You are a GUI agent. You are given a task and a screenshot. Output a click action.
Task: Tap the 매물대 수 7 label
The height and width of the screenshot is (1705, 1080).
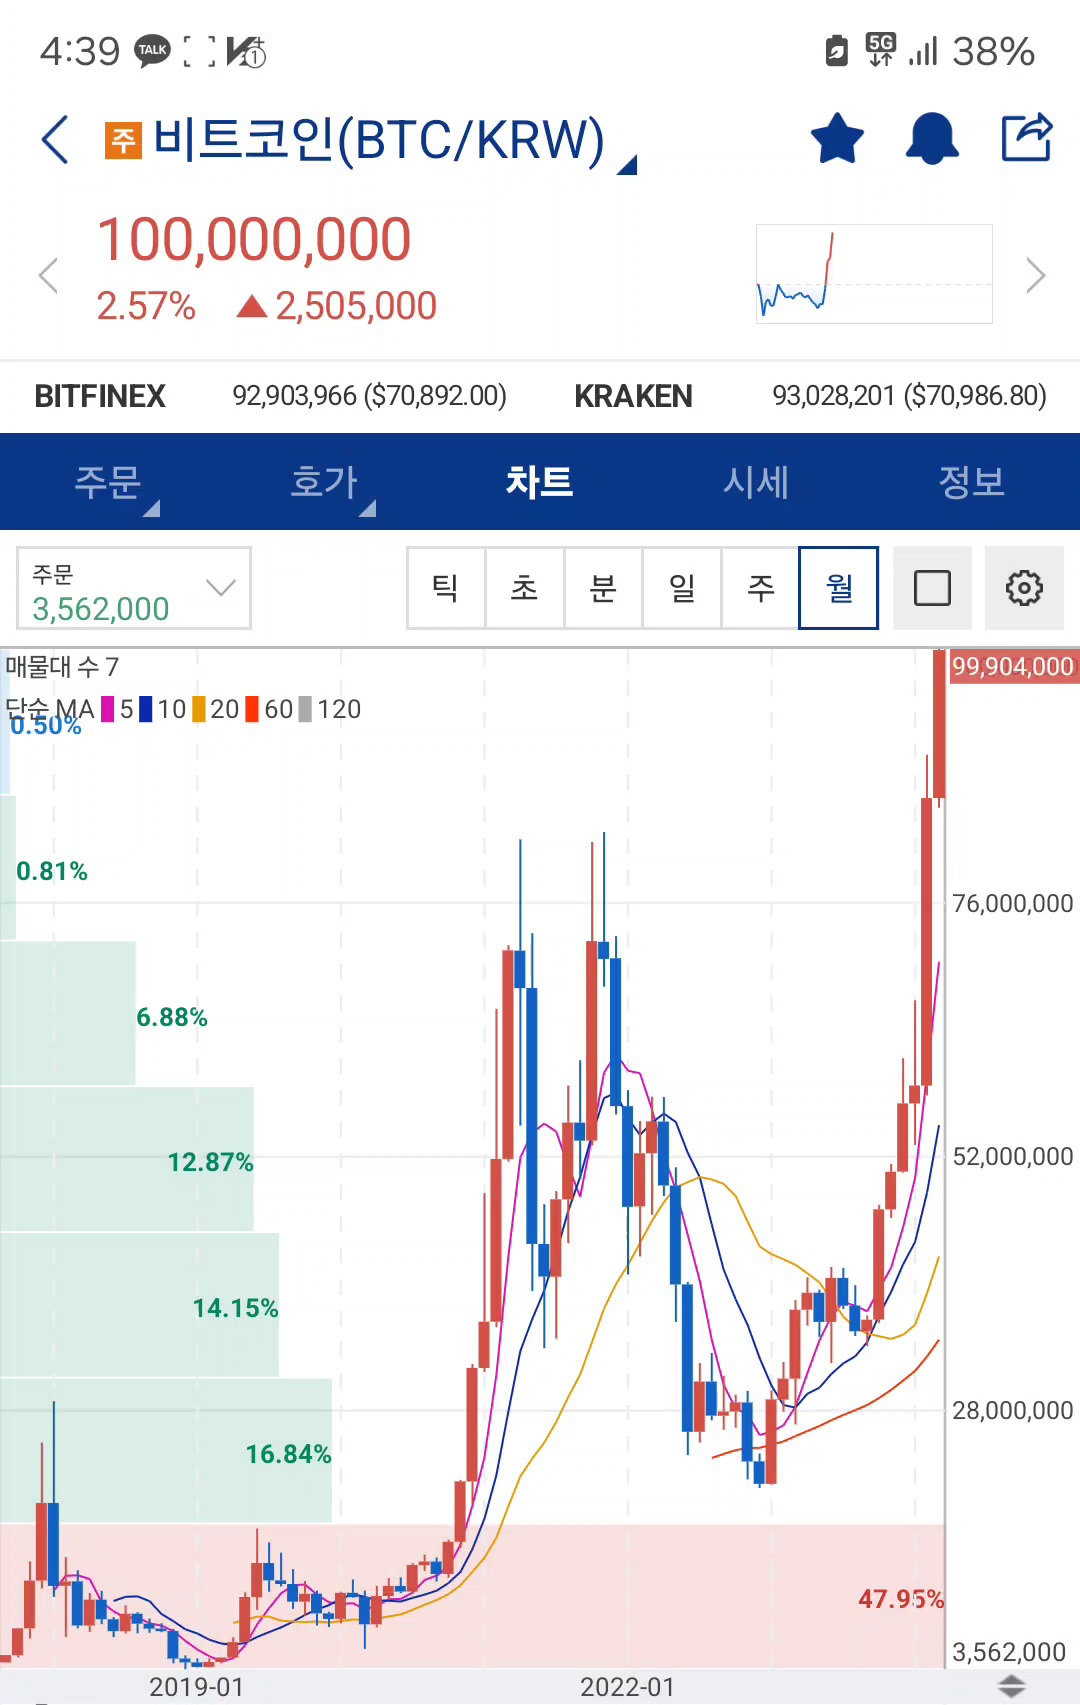[x=62, y=667]
